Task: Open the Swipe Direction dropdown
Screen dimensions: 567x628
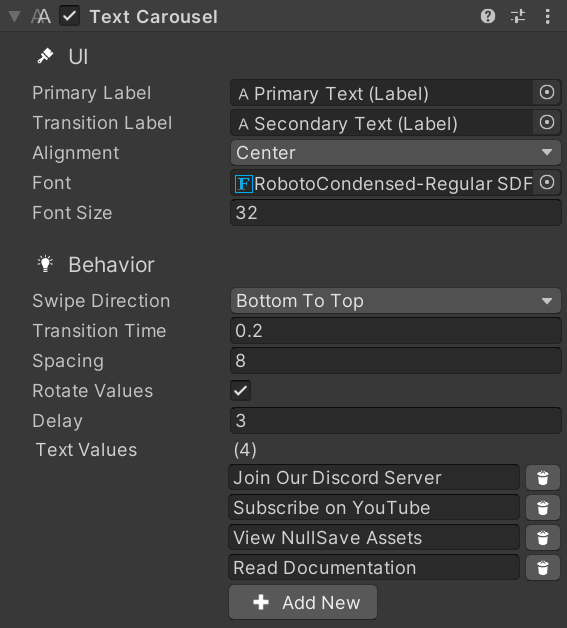Action: (x=396, y=301)
